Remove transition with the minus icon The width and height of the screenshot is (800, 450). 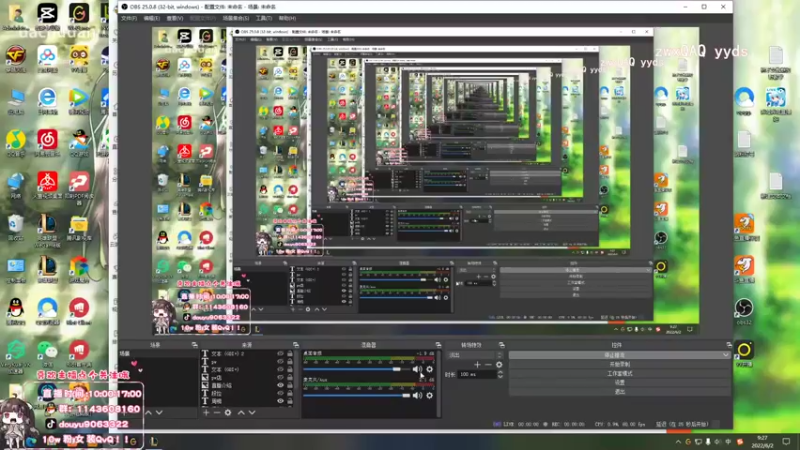[x=488, y=364]
